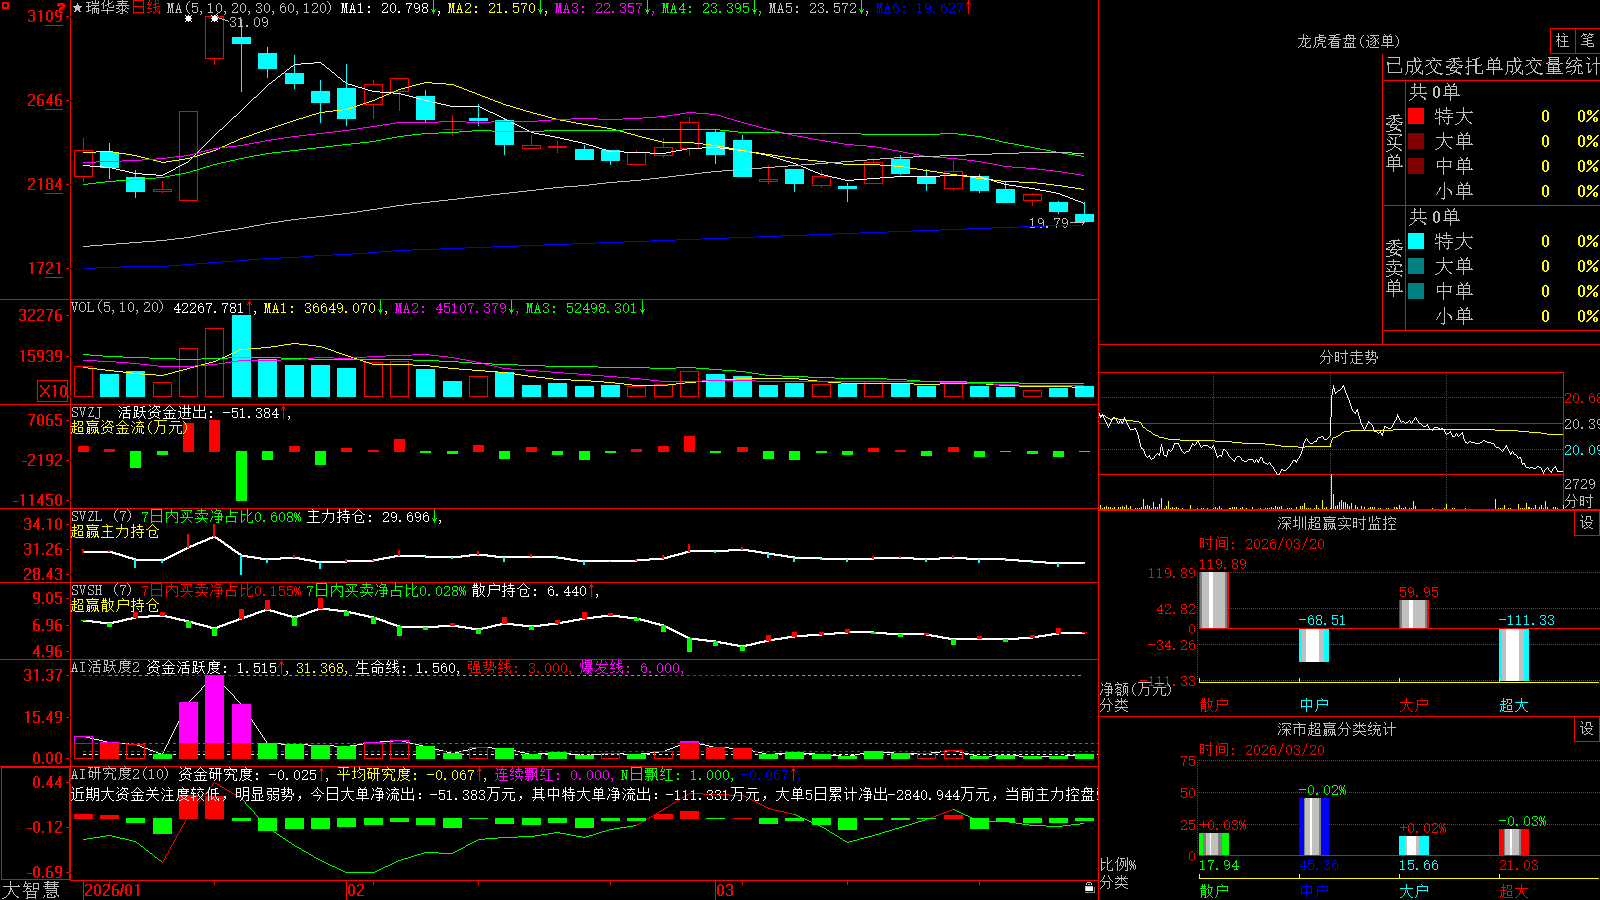Select the MA(5,10,20,30,60,120) indicator label
The width and height of the screenshot is (1600, 900).
coord(249,8)
